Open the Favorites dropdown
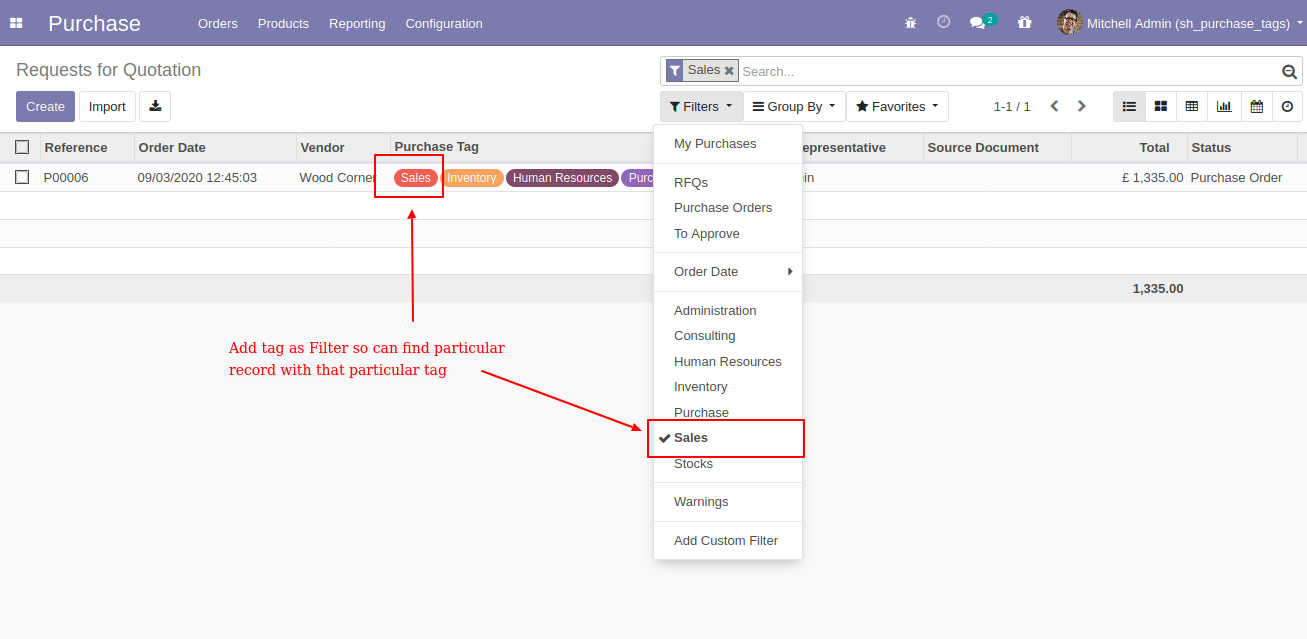 point(897,106)
